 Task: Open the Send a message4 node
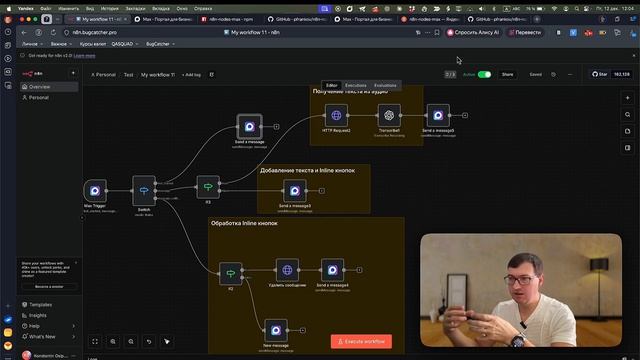[332, 270]
